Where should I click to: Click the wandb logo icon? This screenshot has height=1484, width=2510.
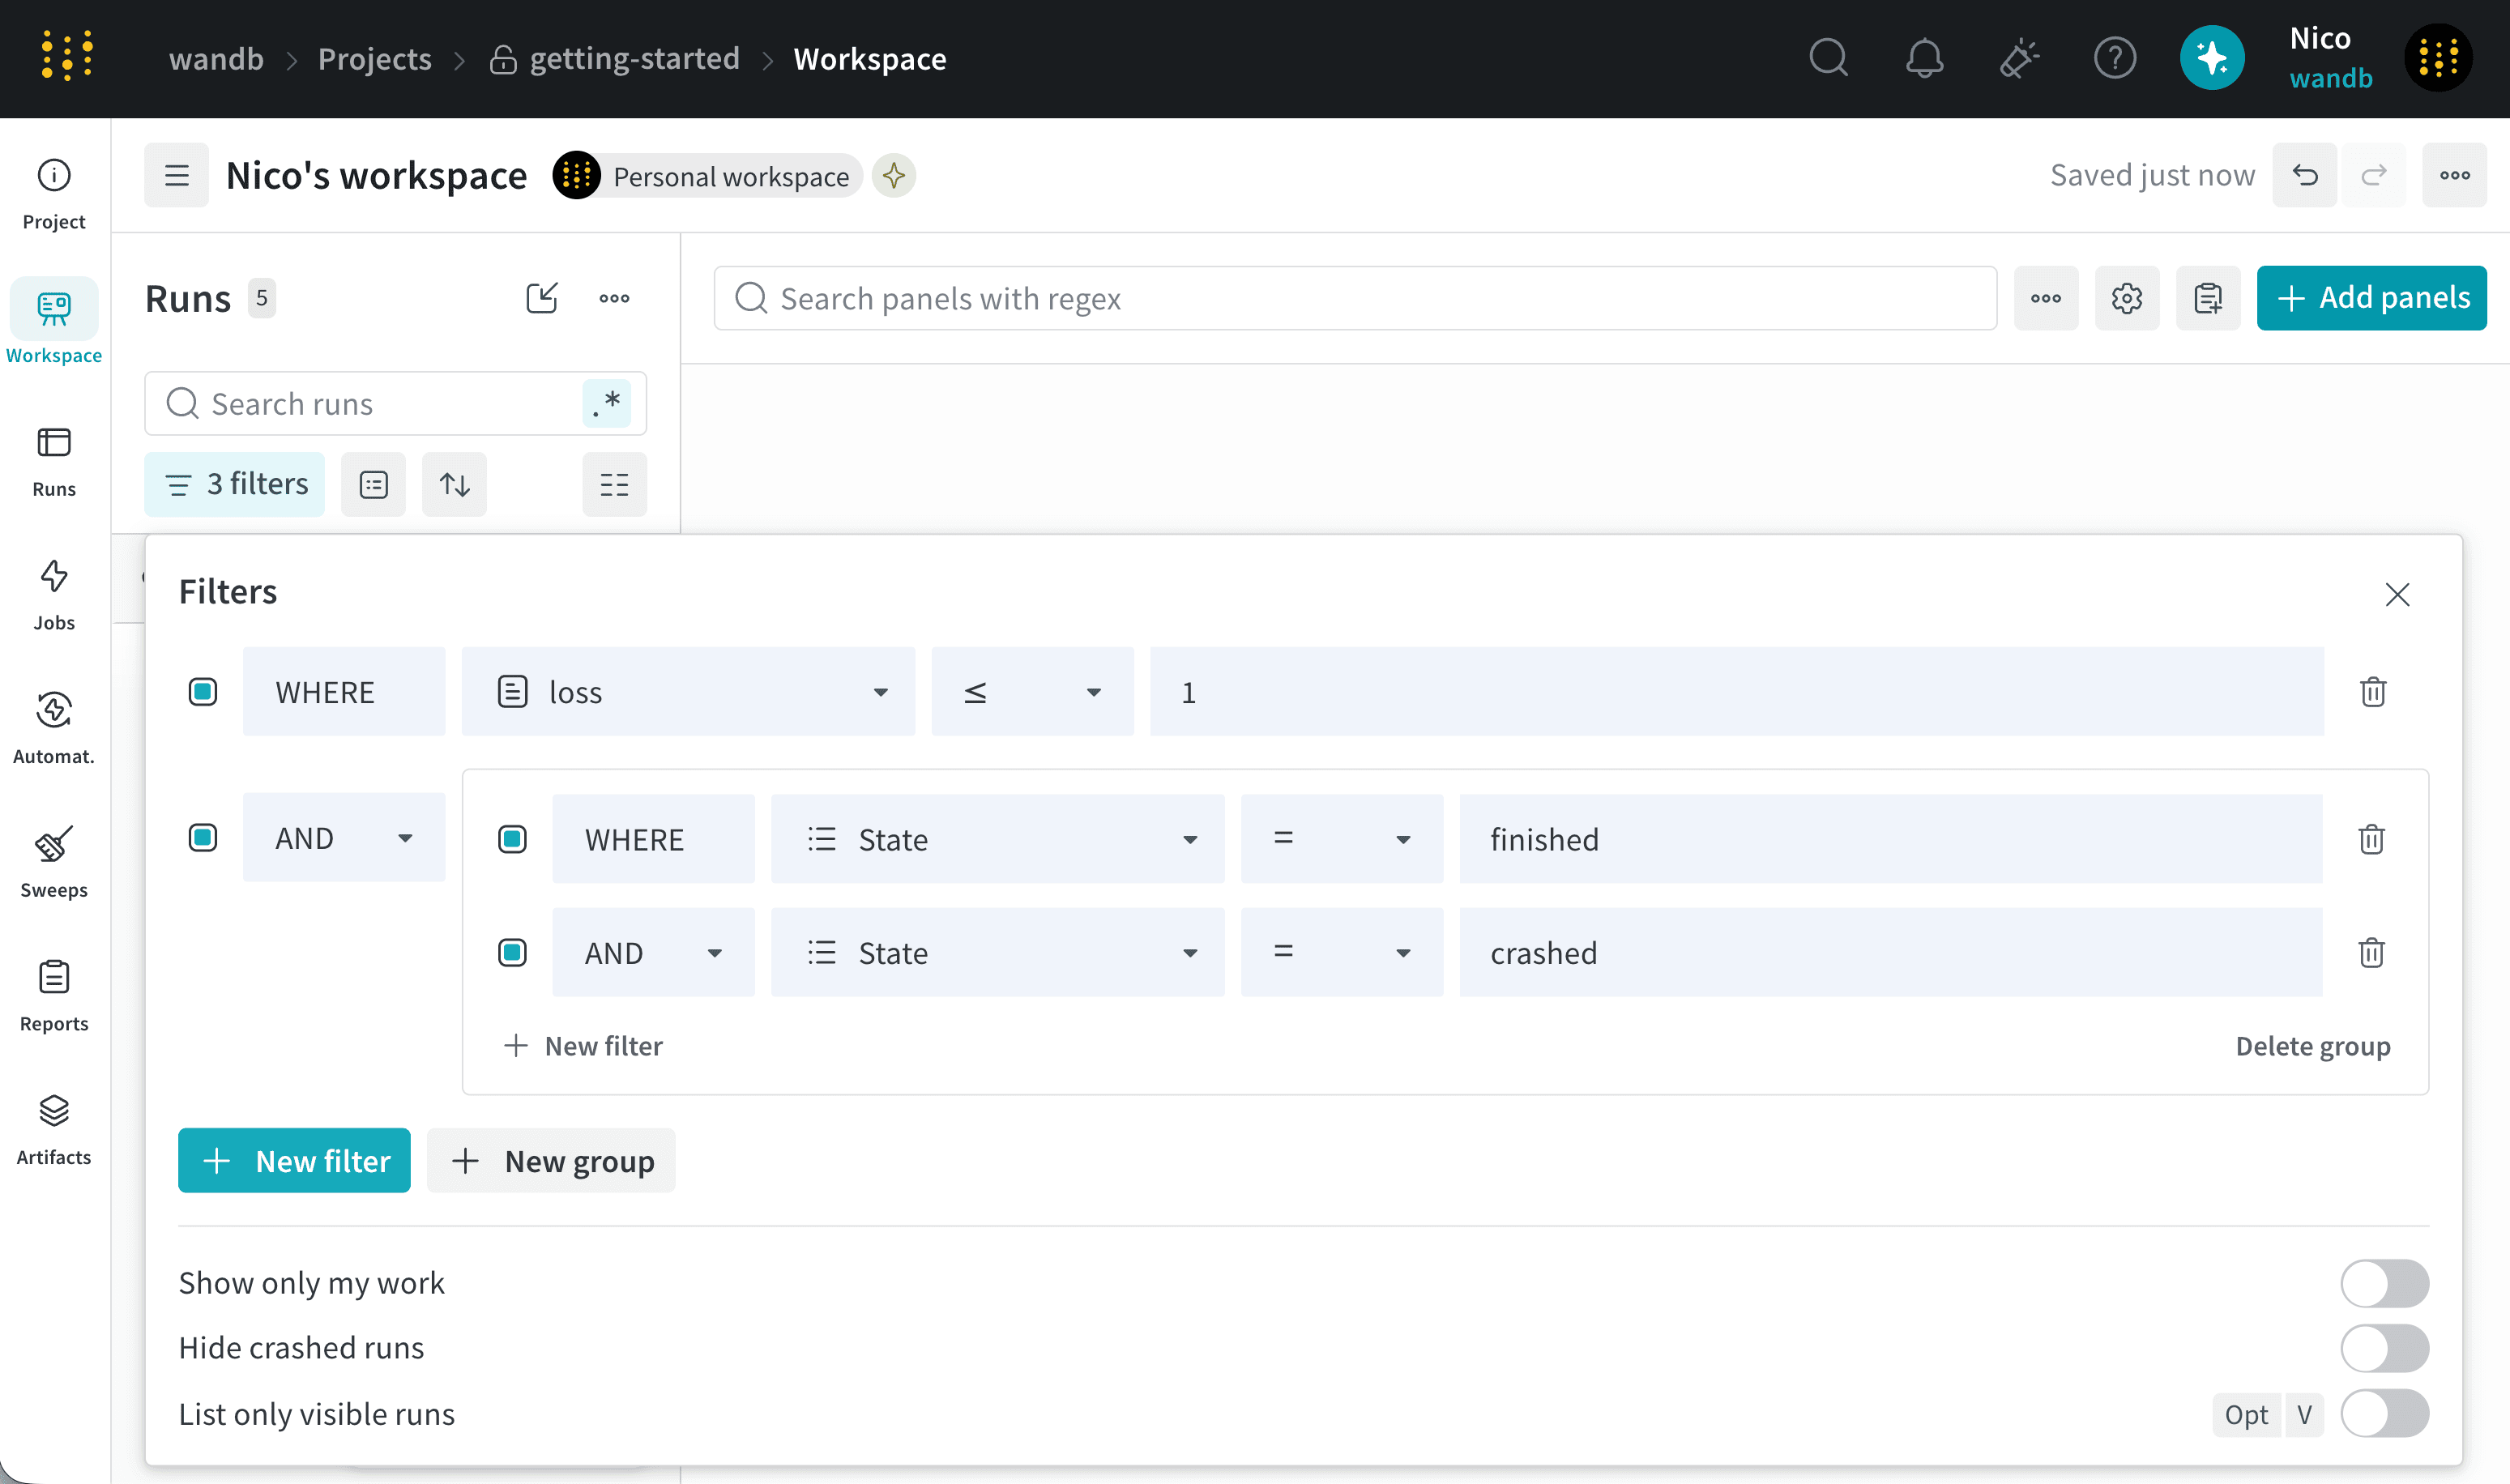tap(67, 56)
